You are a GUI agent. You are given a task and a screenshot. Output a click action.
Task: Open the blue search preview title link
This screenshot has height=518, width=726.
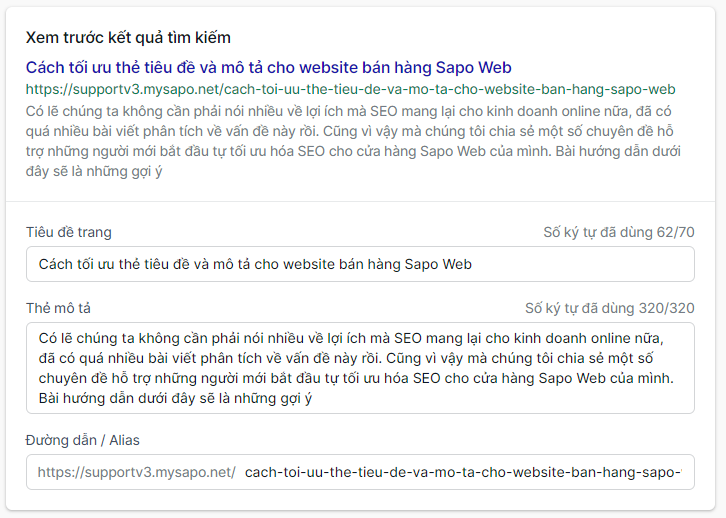click(x=269, y=68)
